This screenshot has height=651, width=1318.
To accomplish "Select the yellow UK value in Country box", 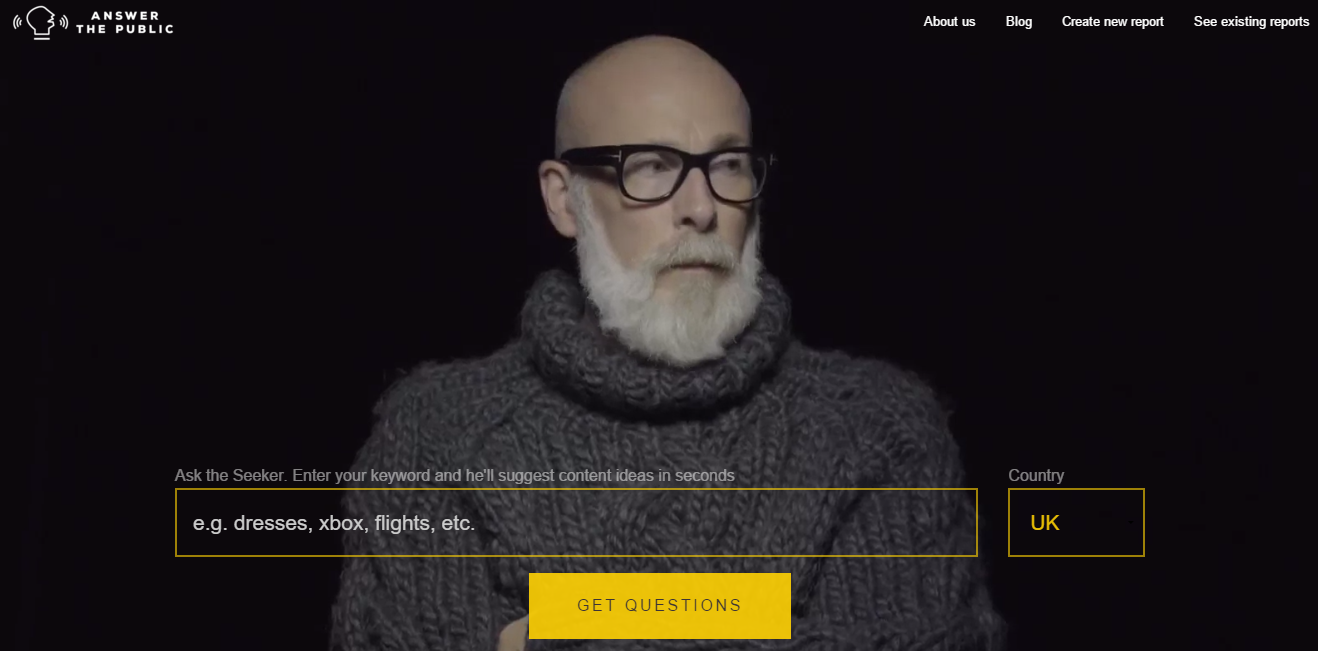I will pos(1045,522).
